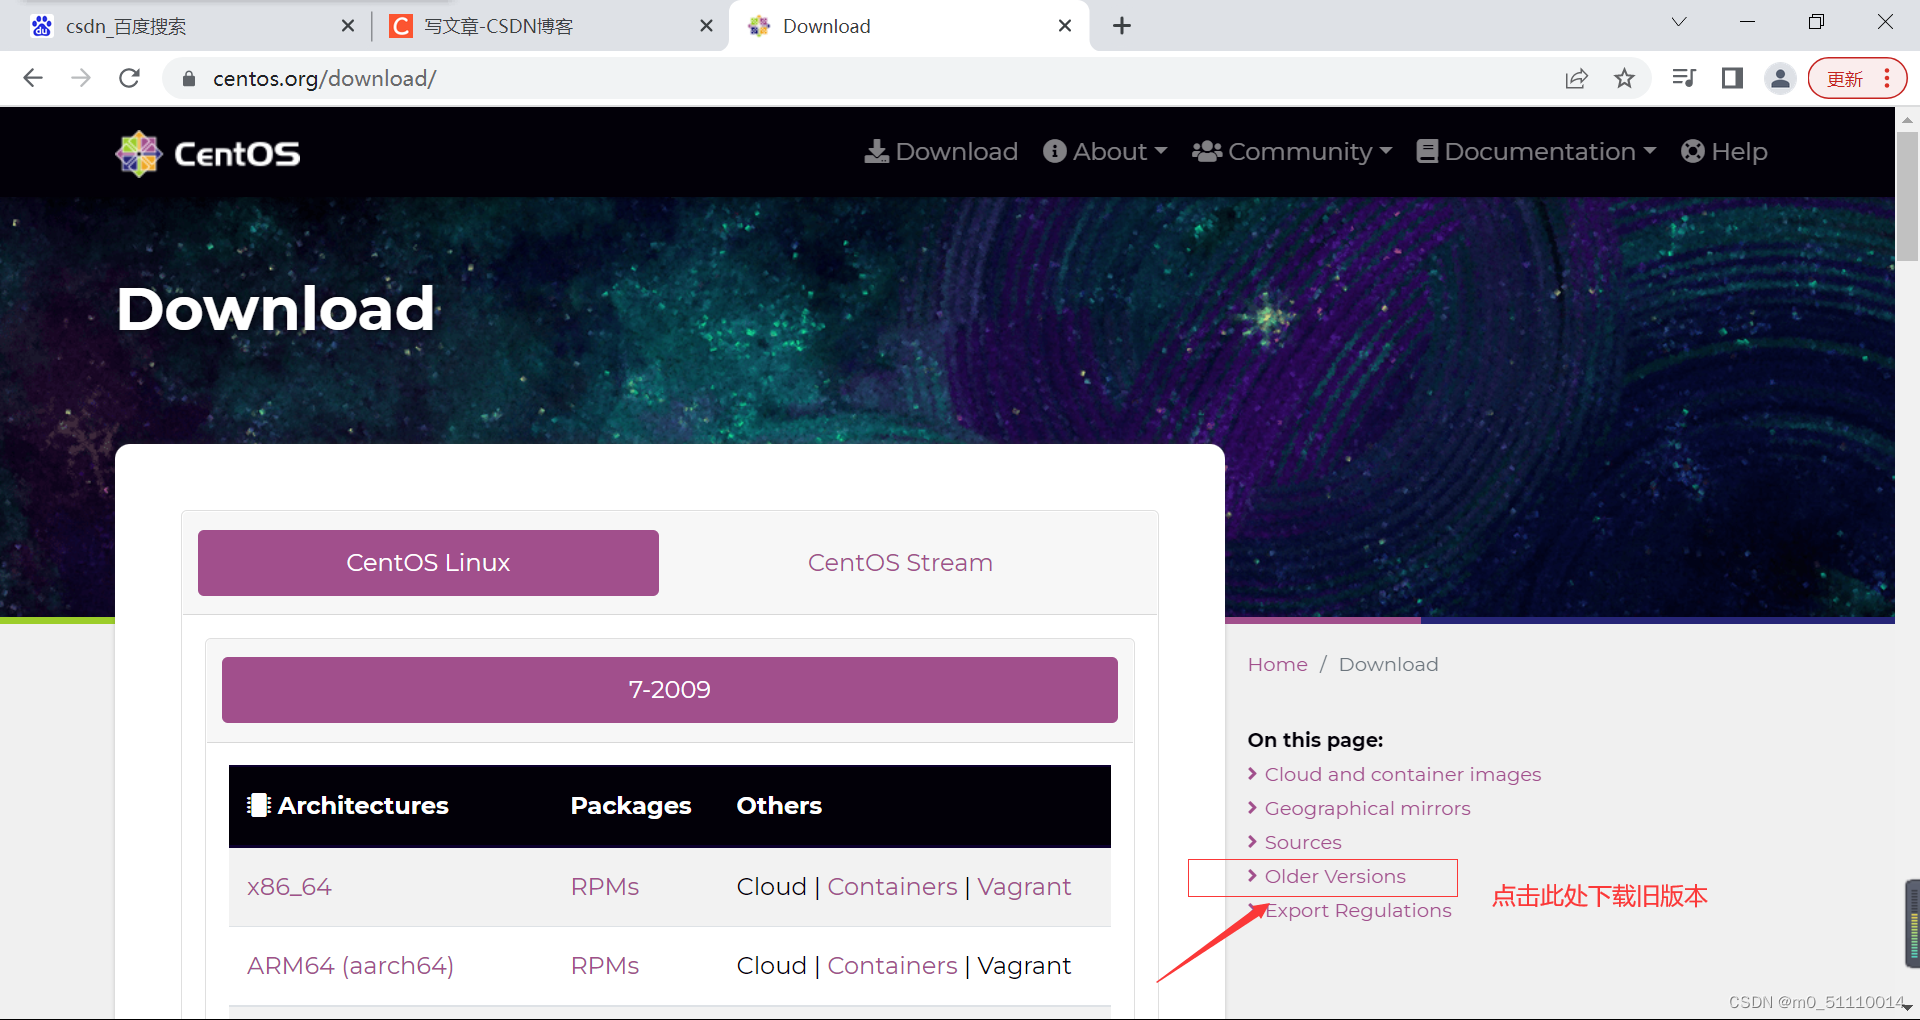Expand the Documentation navigation dropdown
The height and width of the screenshot is (1020, 1920).
(1536, 152)
